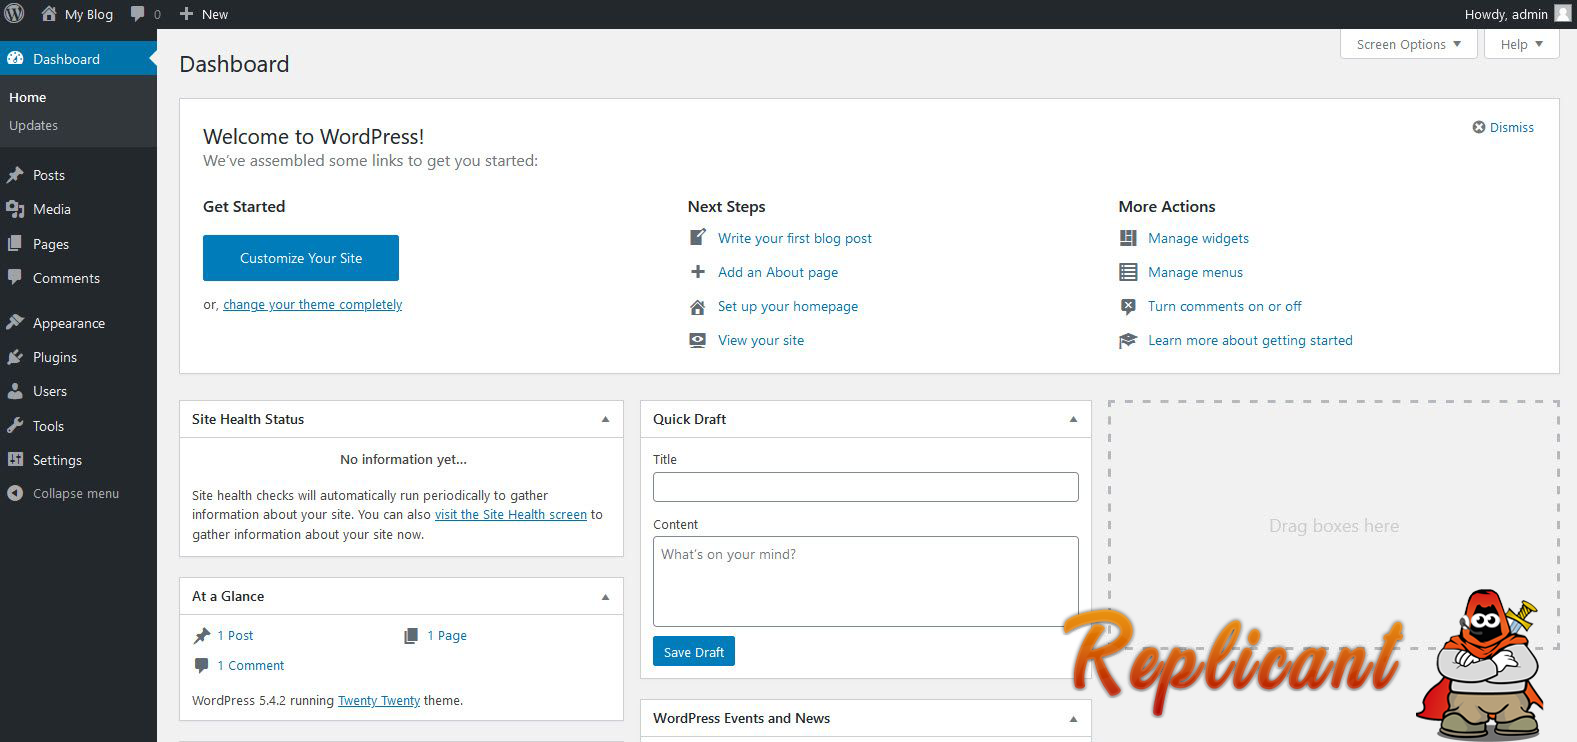The width and height of the screenshot is (1577, 742).
Task: Click the house icon beside Set up your homepage
Action: 698,307
